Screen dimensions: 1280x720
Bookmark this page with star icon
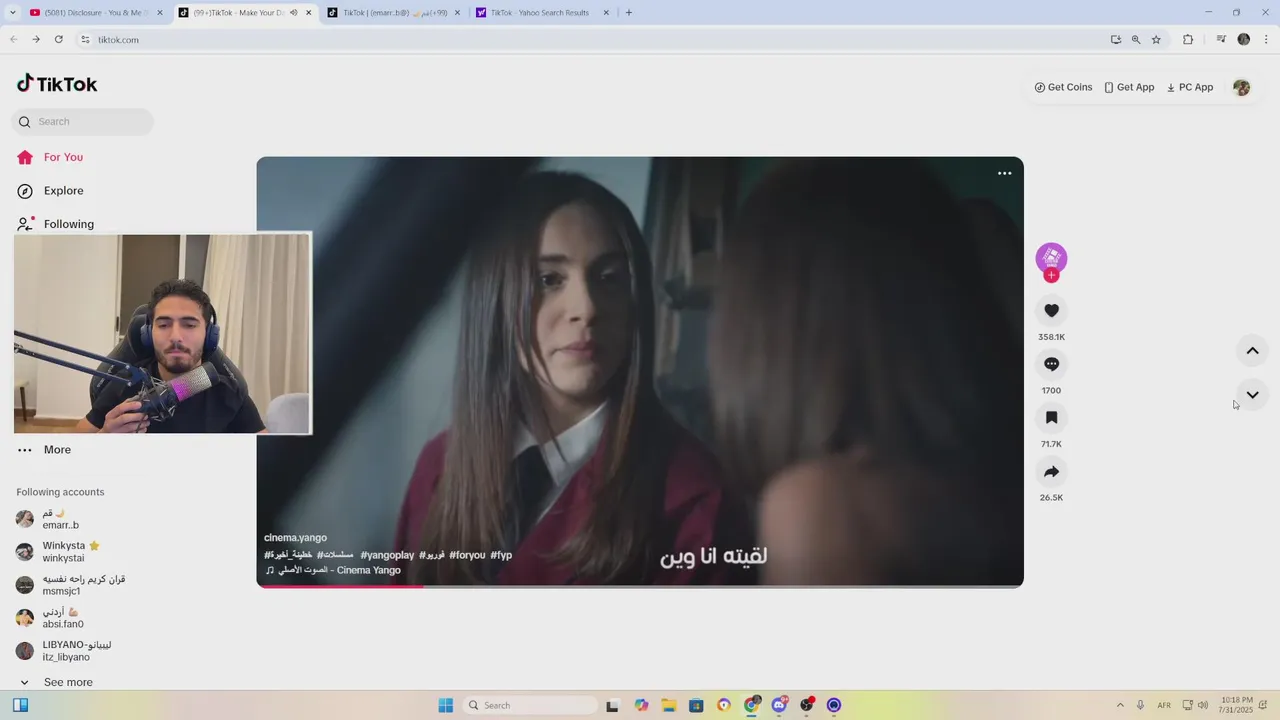1156,40
